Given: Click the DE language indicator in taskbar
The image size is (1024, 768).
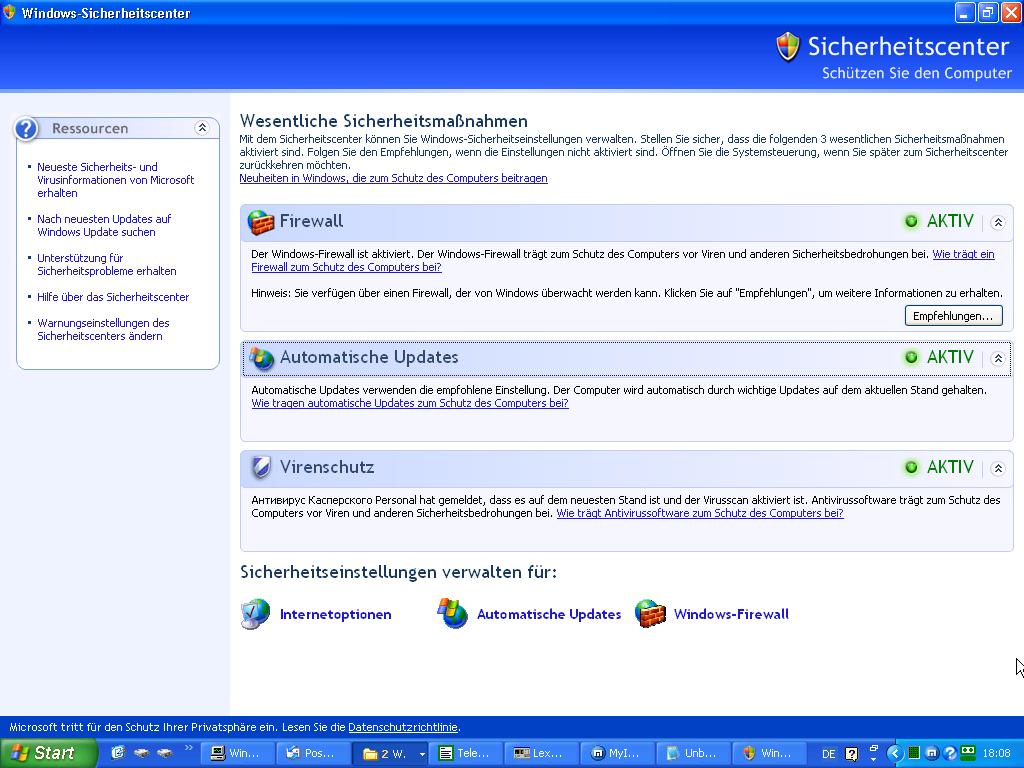Looking at the screenshot, I should click(x=828, y=754).
